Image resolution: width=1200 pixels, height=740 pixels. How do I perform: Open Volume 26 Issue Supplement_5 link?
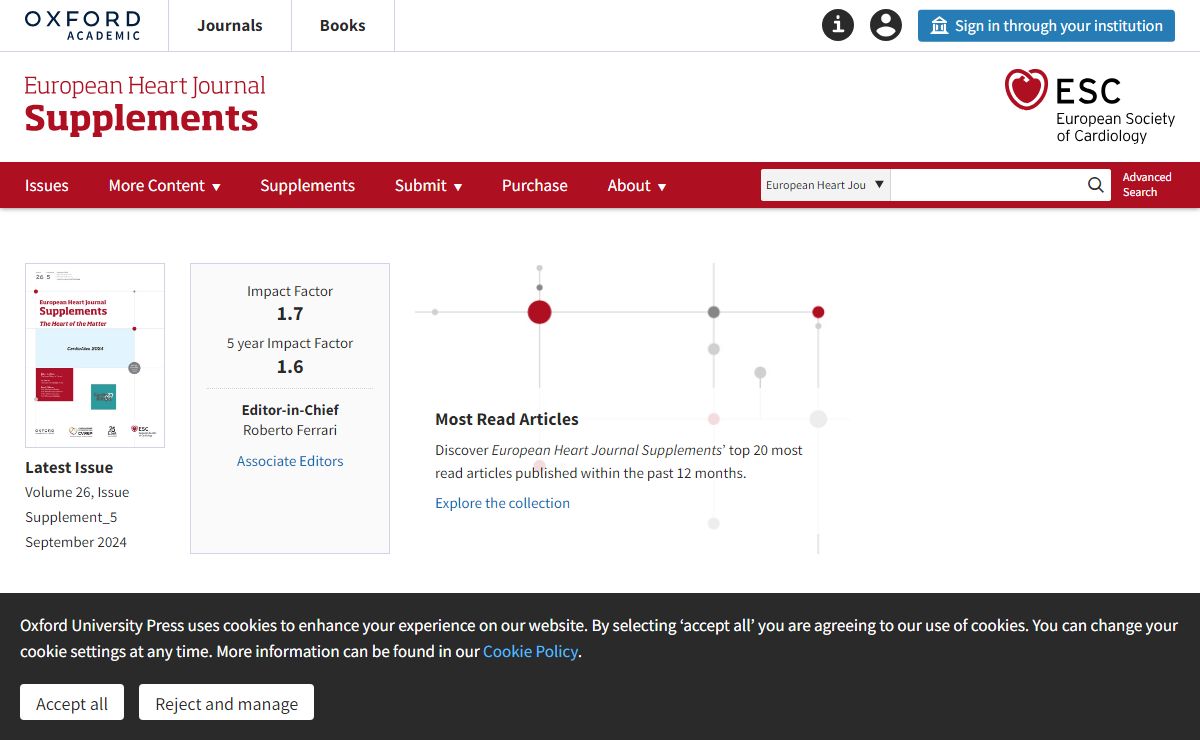[x=77, y=505]
